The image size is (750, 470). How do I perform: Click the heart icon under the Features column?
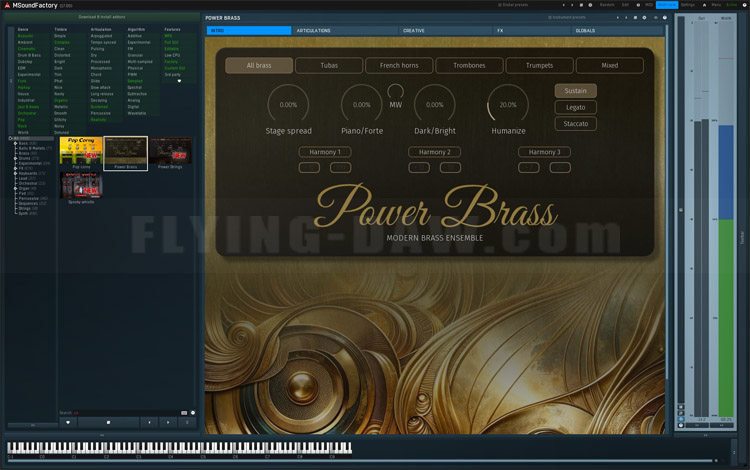tap(179, 81)
